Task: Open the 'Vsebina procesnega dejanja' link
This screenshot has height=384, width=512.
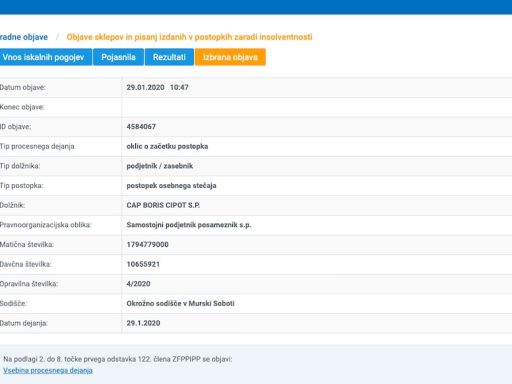Action: (x=48, y=370)
